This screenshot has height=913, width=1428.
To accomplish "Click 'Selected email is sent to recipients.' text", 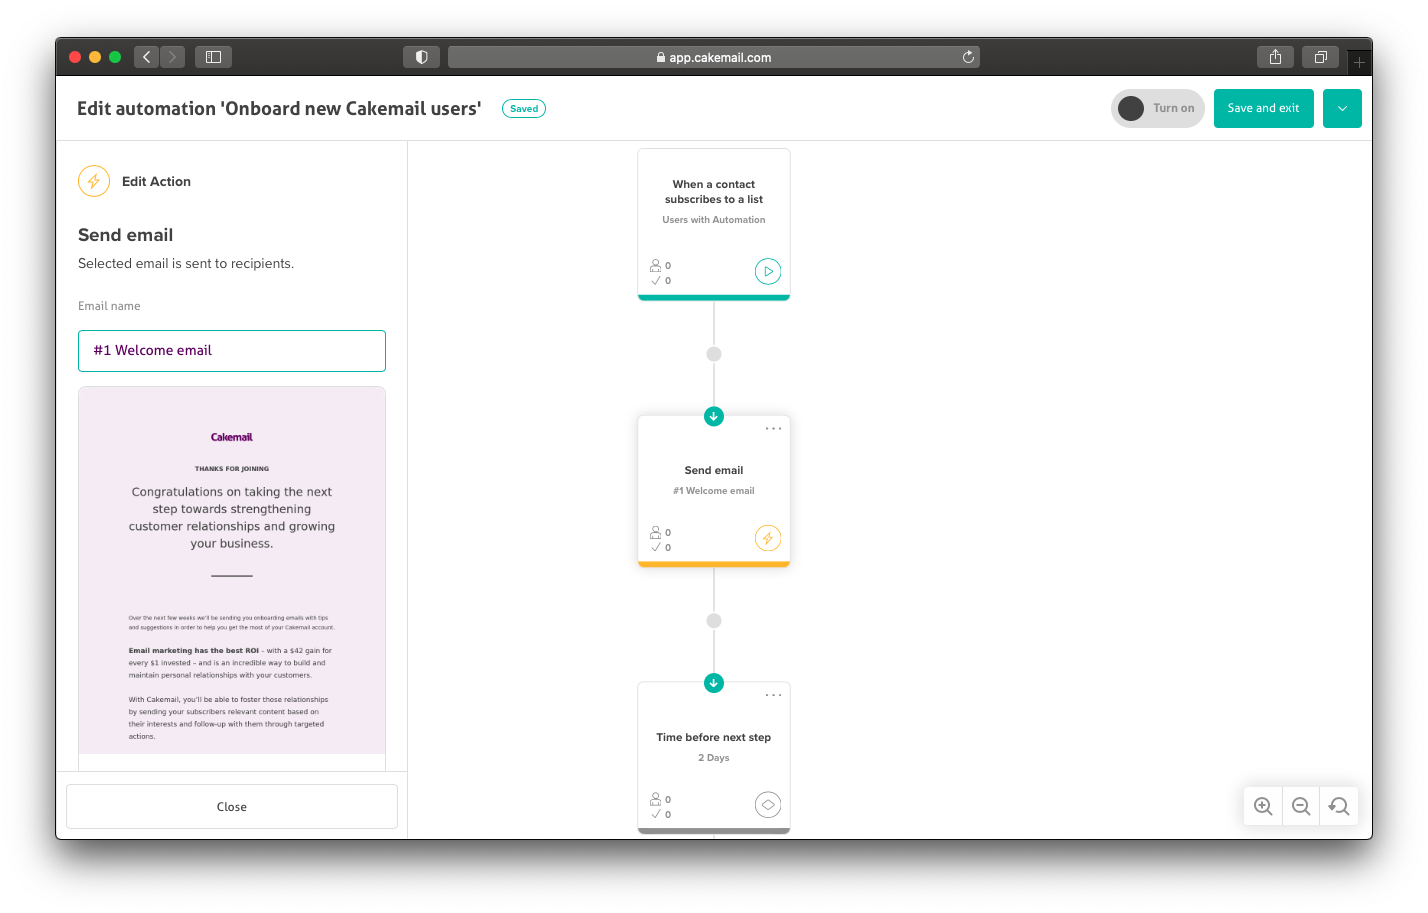I will [186, 264].
